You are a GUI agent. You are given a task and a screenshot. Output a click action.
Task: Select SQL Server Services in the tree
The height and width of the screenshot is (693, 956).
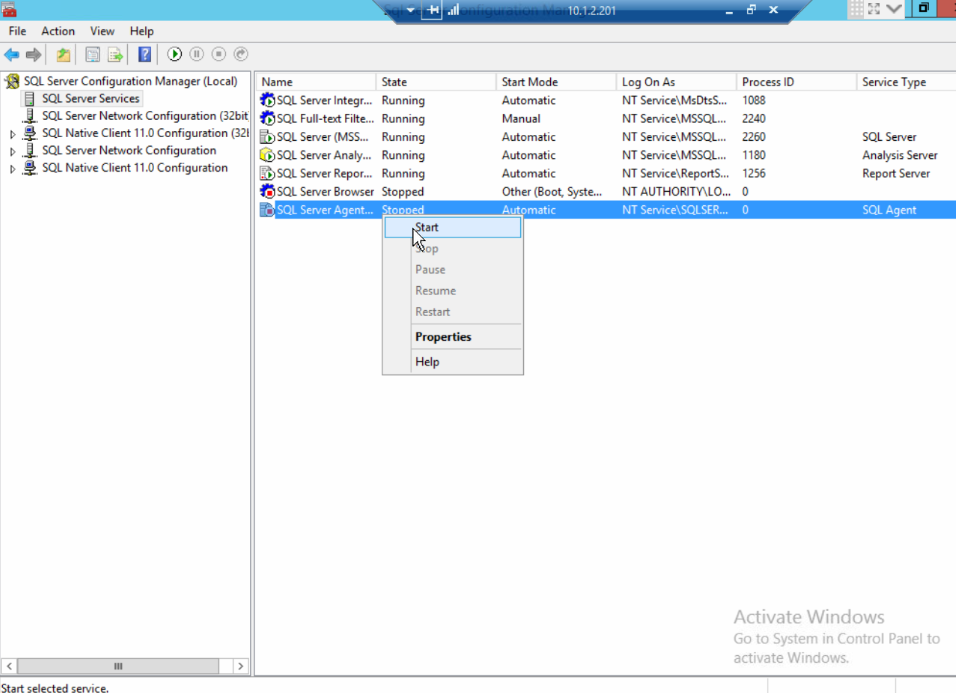(x=91, y=99)
